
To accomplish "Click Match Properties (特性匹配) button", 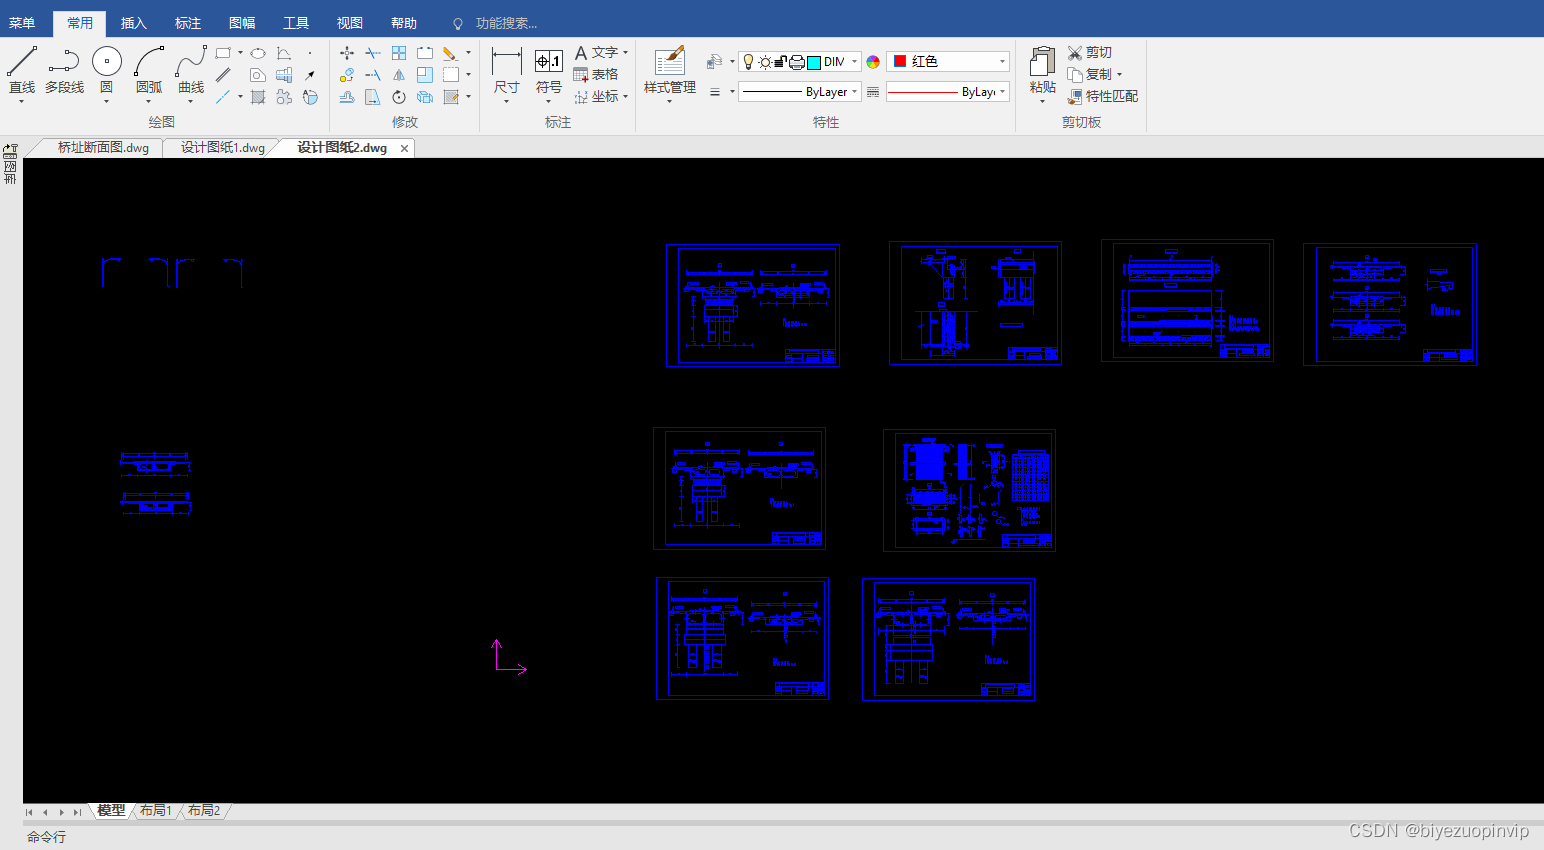I will click(1103, 97).
